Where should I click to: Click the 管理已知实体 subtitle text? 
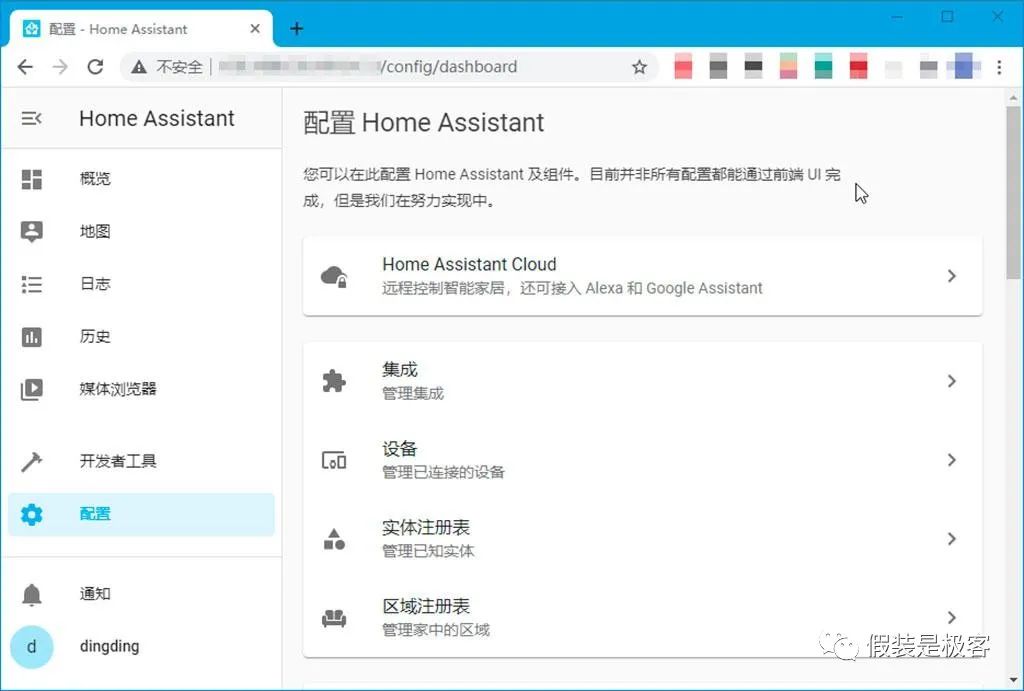tap(428, 551)
